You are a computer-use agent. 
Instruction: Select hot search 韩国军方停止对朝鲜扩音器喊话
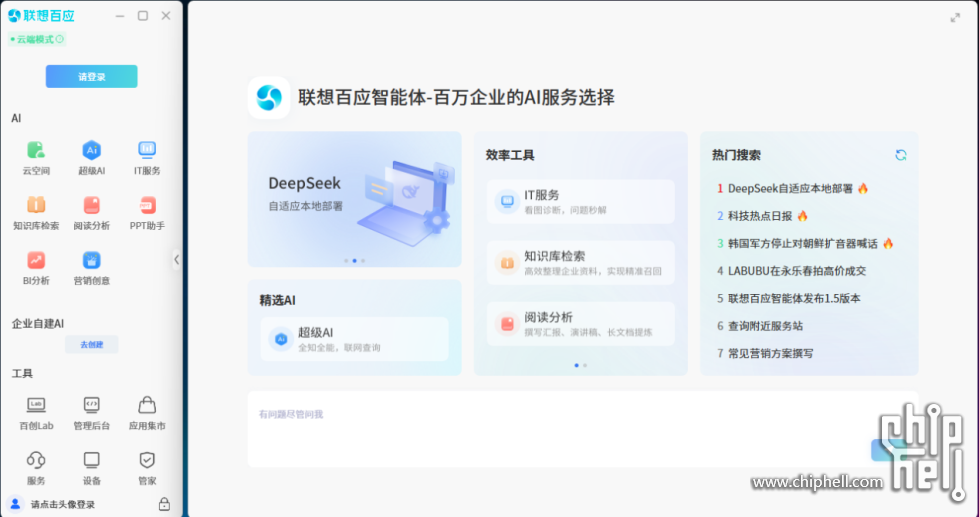coord(803,244)
